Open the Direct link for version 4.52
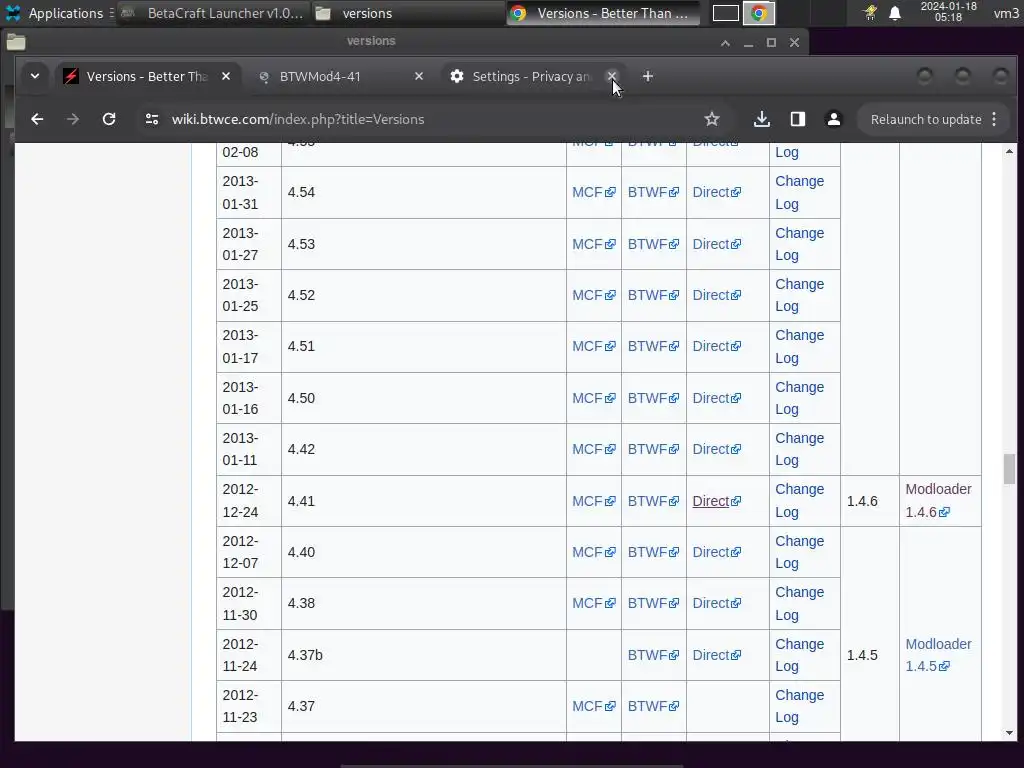The width and height of the screenshot is (1024, 768). (716, 295)
